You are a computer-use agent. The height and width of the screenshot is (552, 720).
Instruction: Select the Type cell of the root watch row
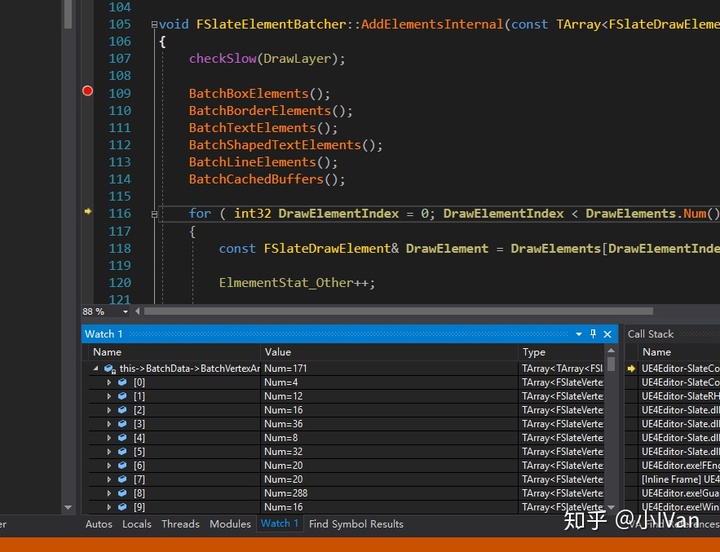pos(561,368)
